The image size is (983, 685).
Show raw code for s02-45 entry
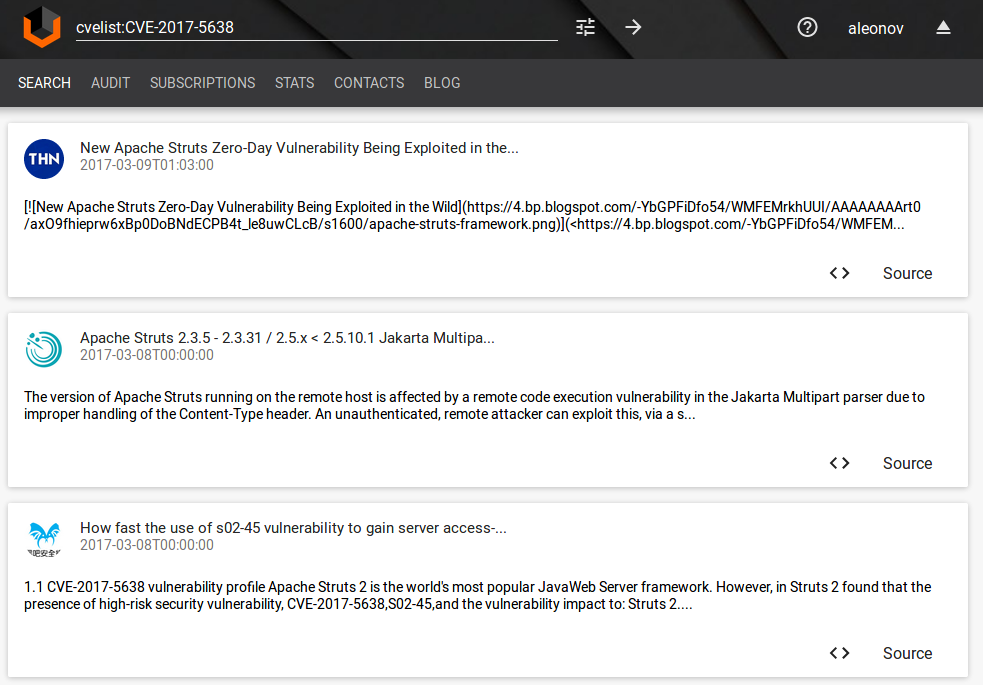(839, 653)
